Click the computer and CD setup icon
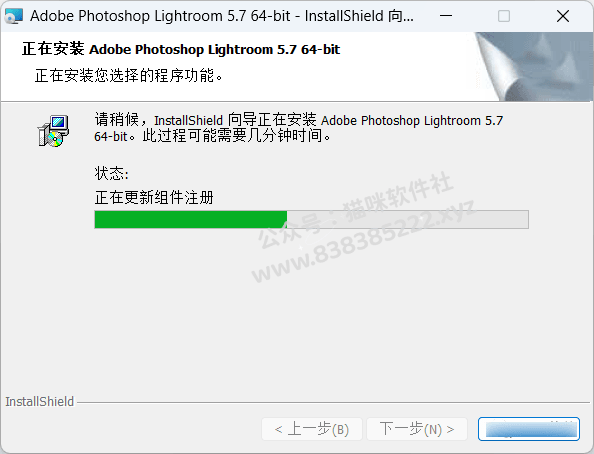 [x=53, y=131]
